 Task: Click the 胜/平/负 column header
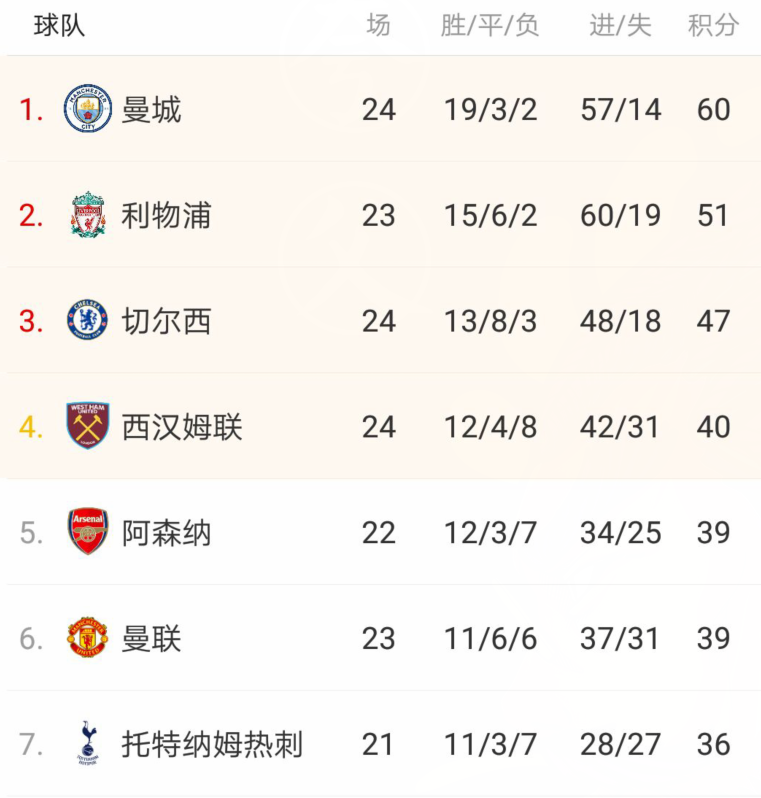point(490,25)
